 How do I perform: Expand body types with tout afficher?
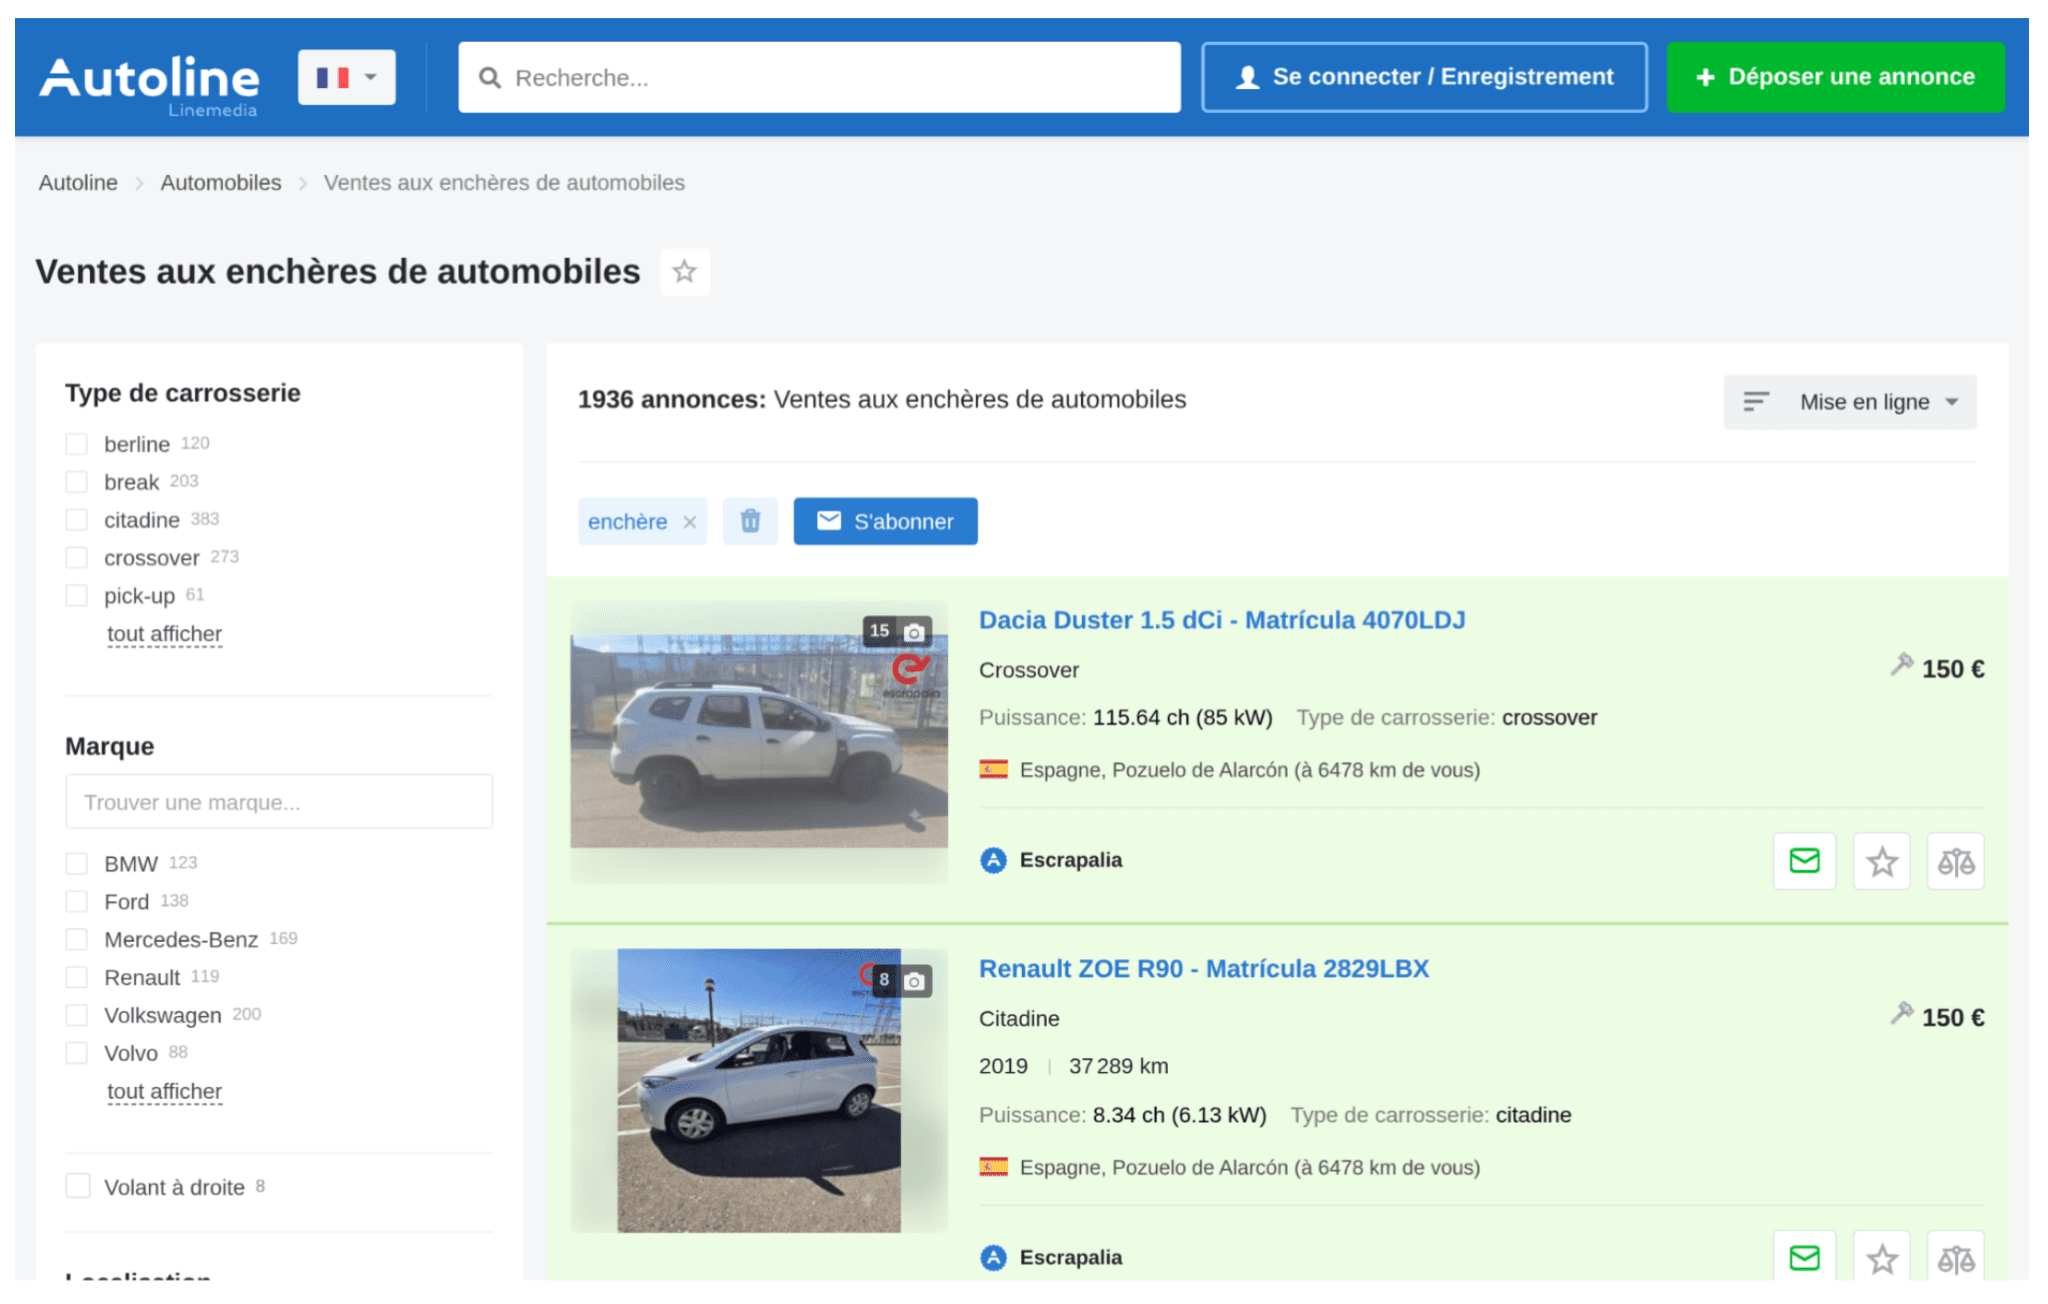[x=164, y=634]
